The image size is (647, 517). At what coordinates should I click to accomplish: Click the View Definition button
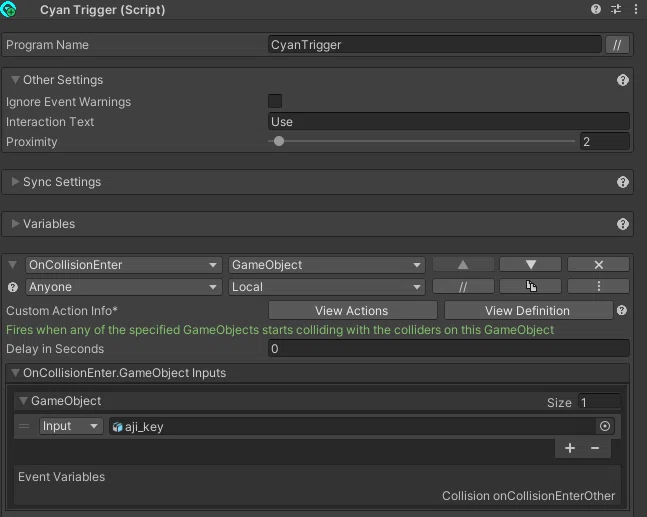click(528, 311)
